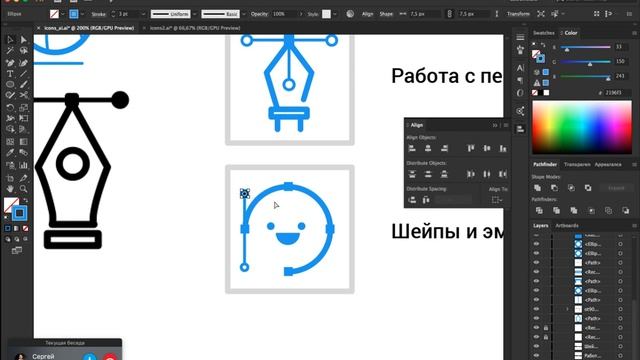Image resolution: width=640 pixels, height=360 pixels.
Task: Switch to the Transparency tab
Action: coord(577,164)
